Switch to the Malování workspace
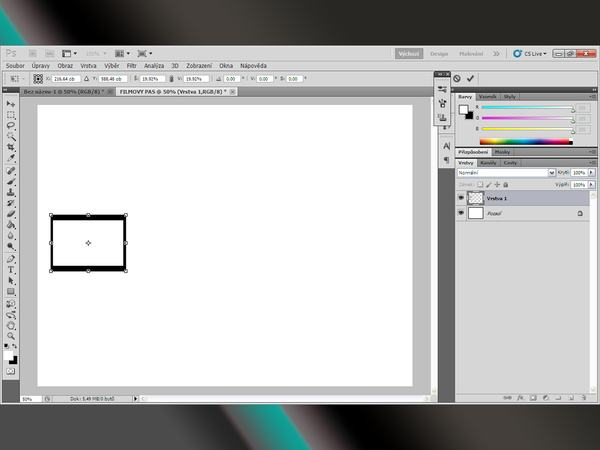The width and height of the screenshot is (600, 450). click(x=472, y=53)
